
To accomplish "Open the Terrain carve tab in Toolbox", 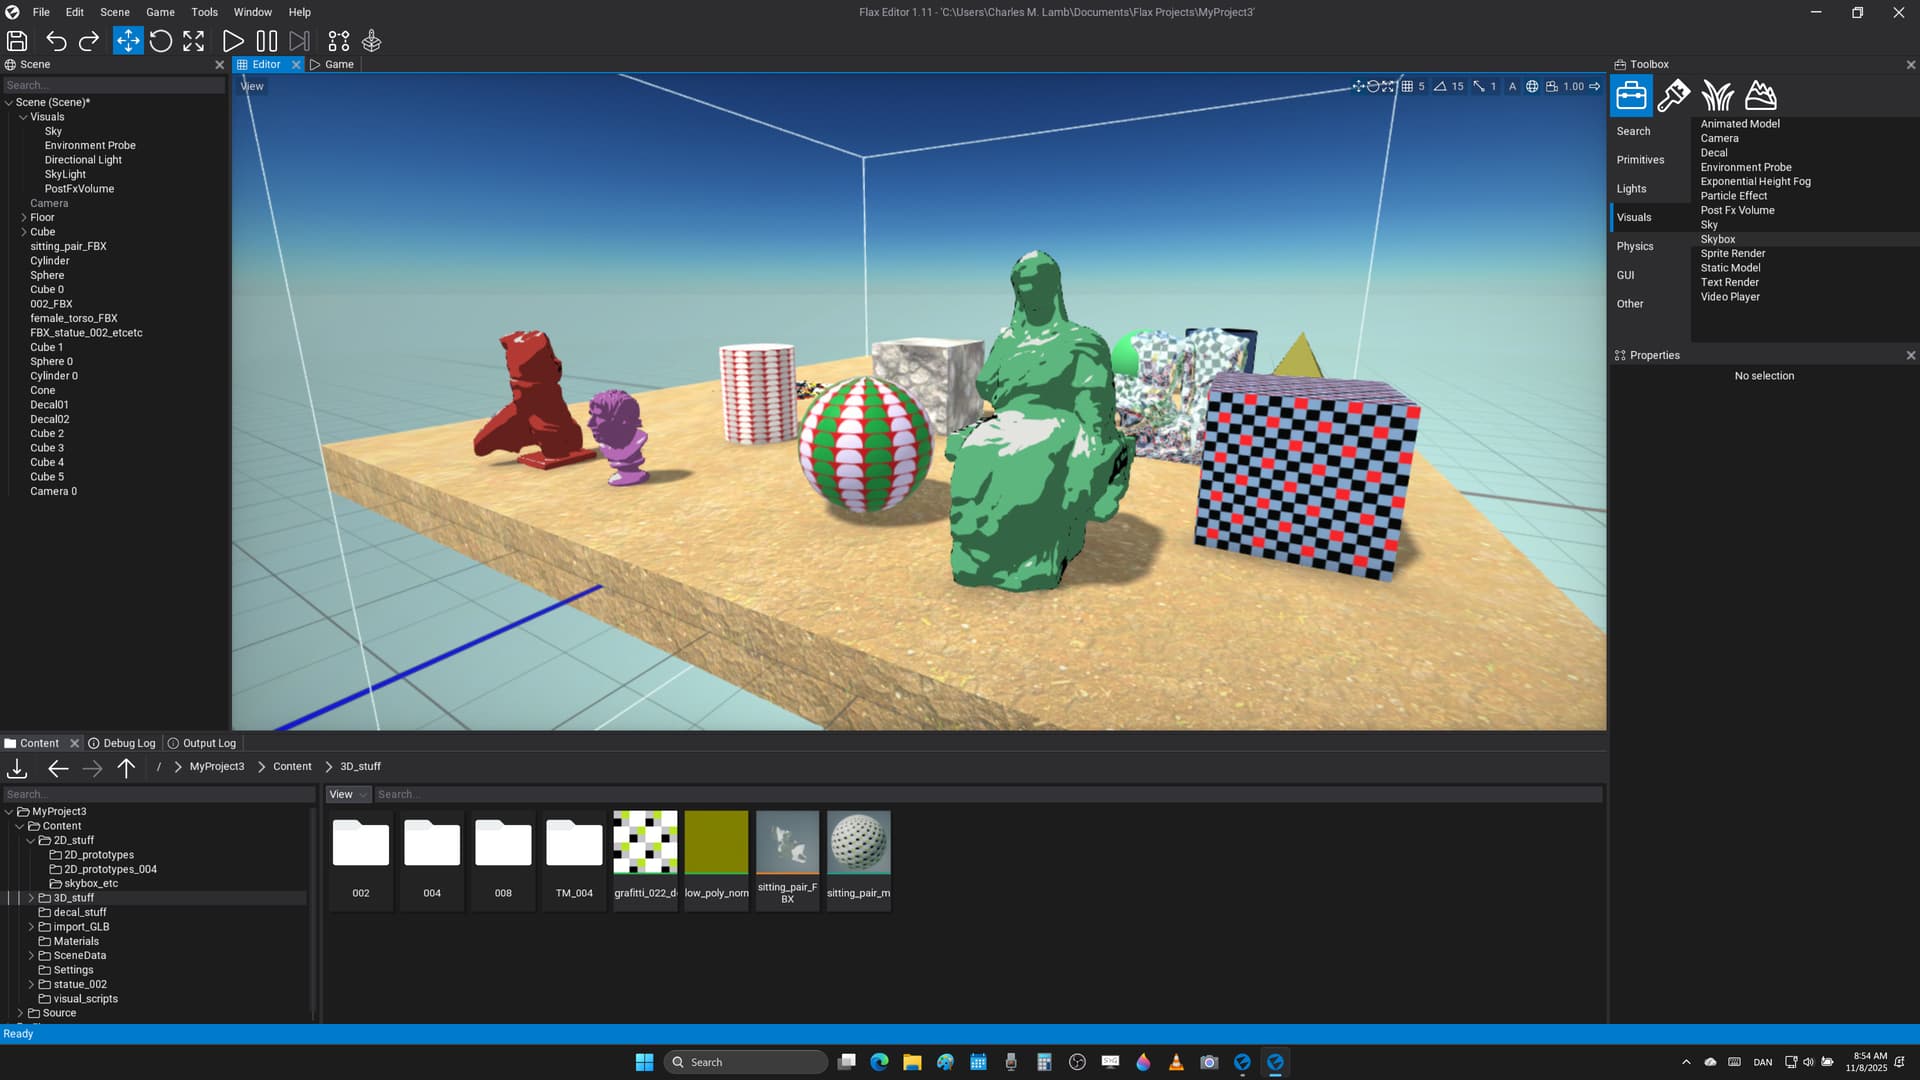I will (1760, 96).
